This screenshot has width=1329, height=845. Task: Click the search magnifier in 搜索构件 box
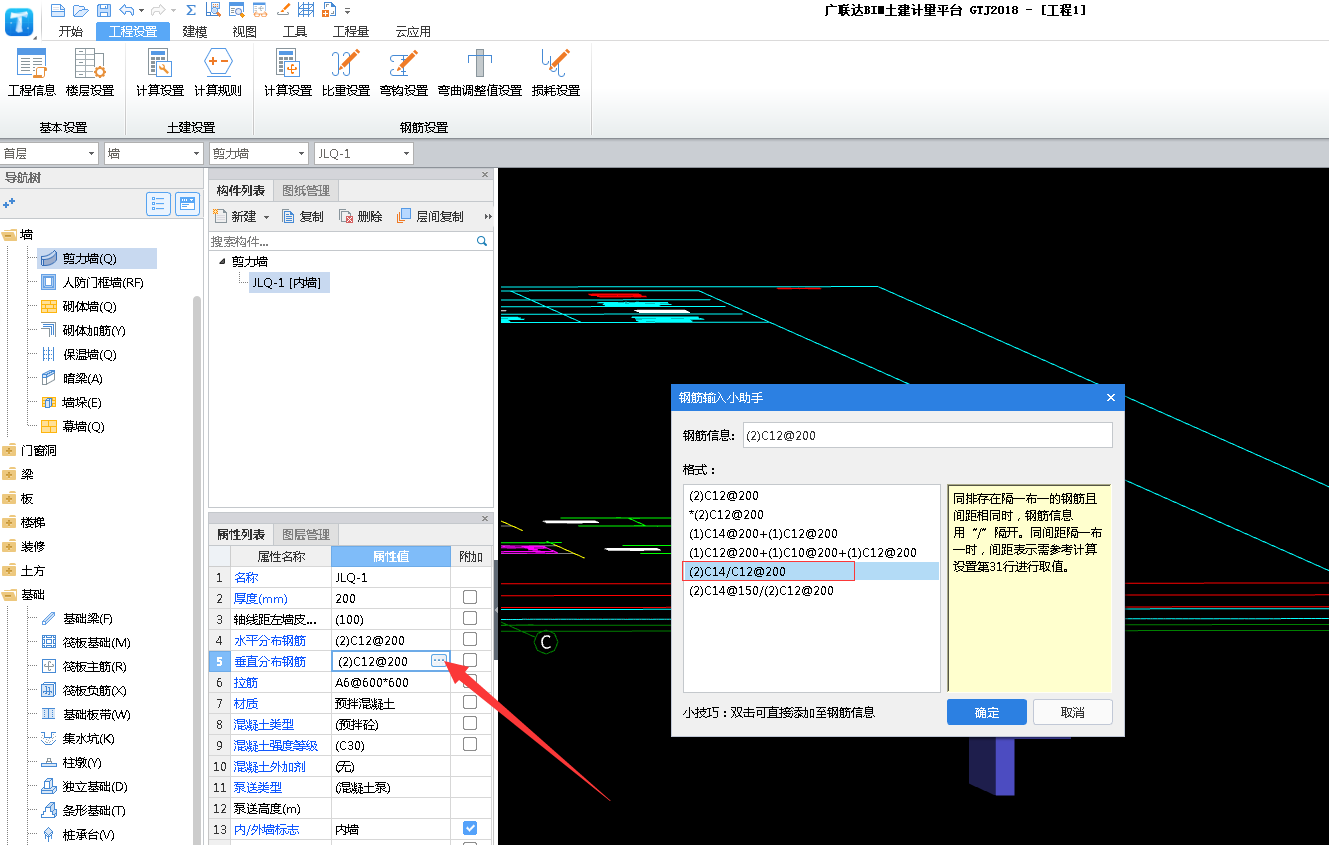pyautogui.click(x=482, y=241)
